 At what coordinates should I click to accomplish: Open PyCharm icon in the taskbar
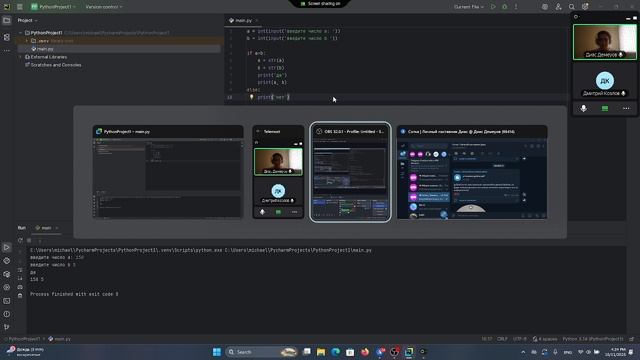coord(409,352)
